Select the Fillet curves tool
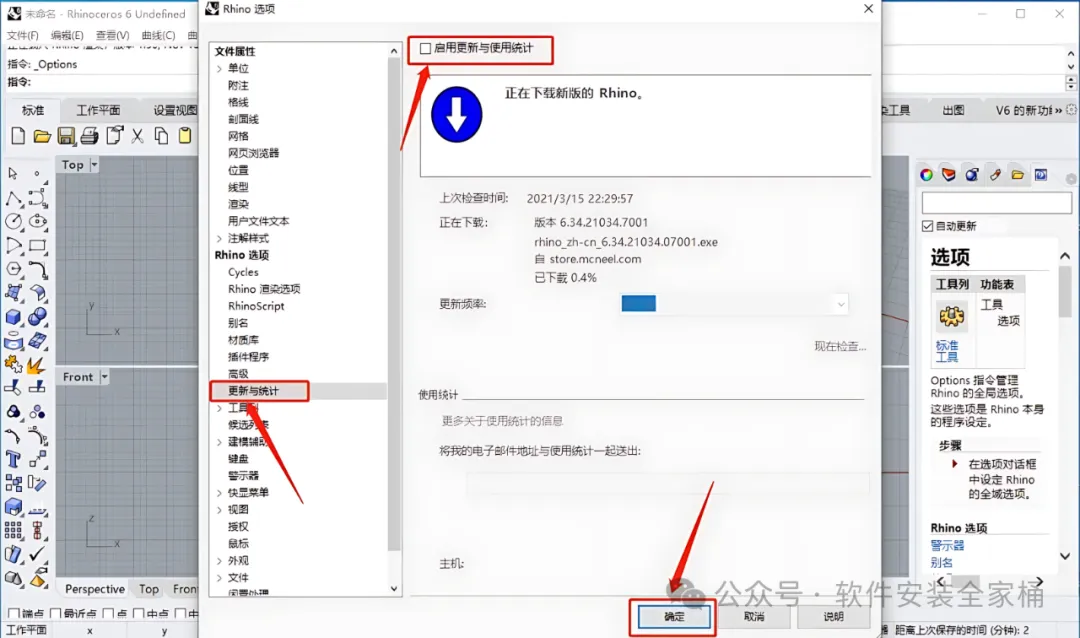The image size is (1080, 638). 38,269
